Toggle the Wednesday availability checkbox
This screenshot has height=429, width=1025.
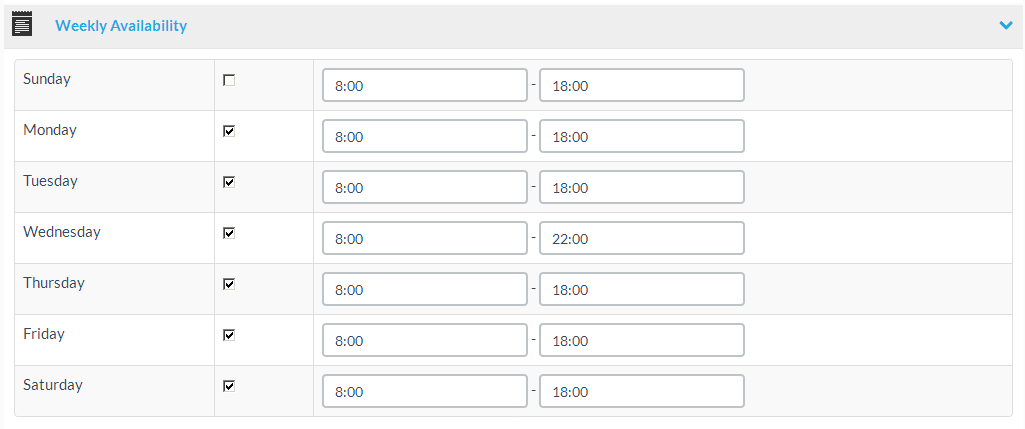point(229,233)
